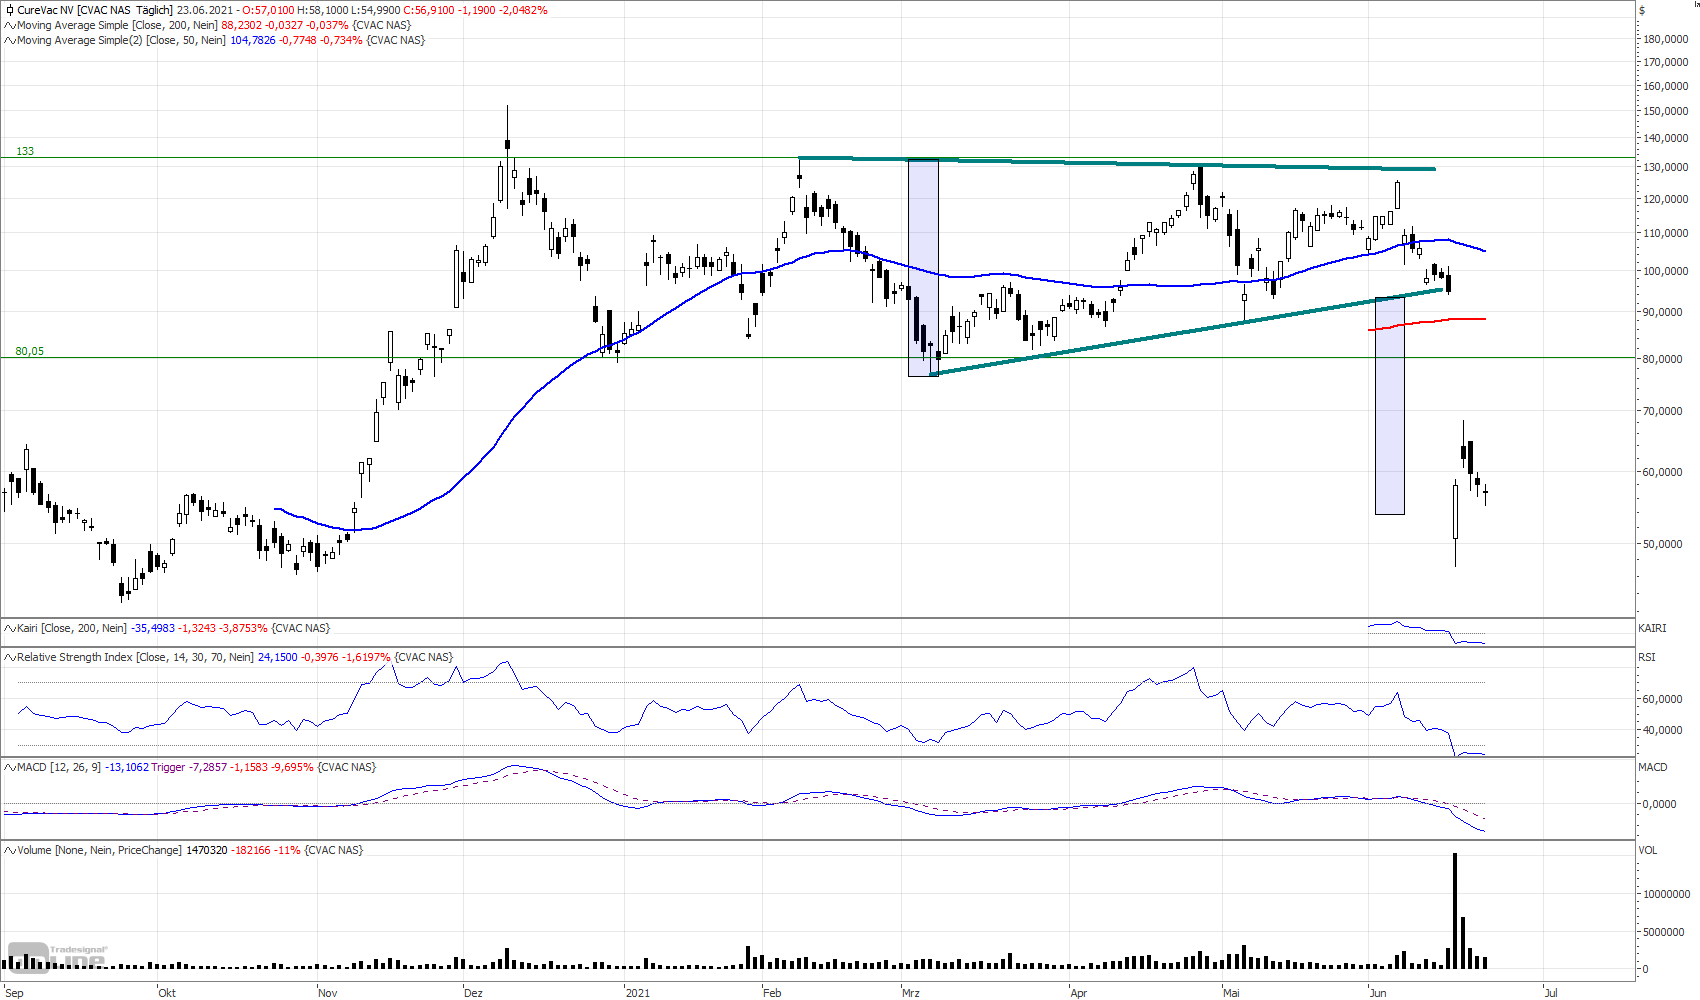Select the upper teal resistance trendline
The height and width of the screenshot is (1000, 1700).
[1117, 163]
